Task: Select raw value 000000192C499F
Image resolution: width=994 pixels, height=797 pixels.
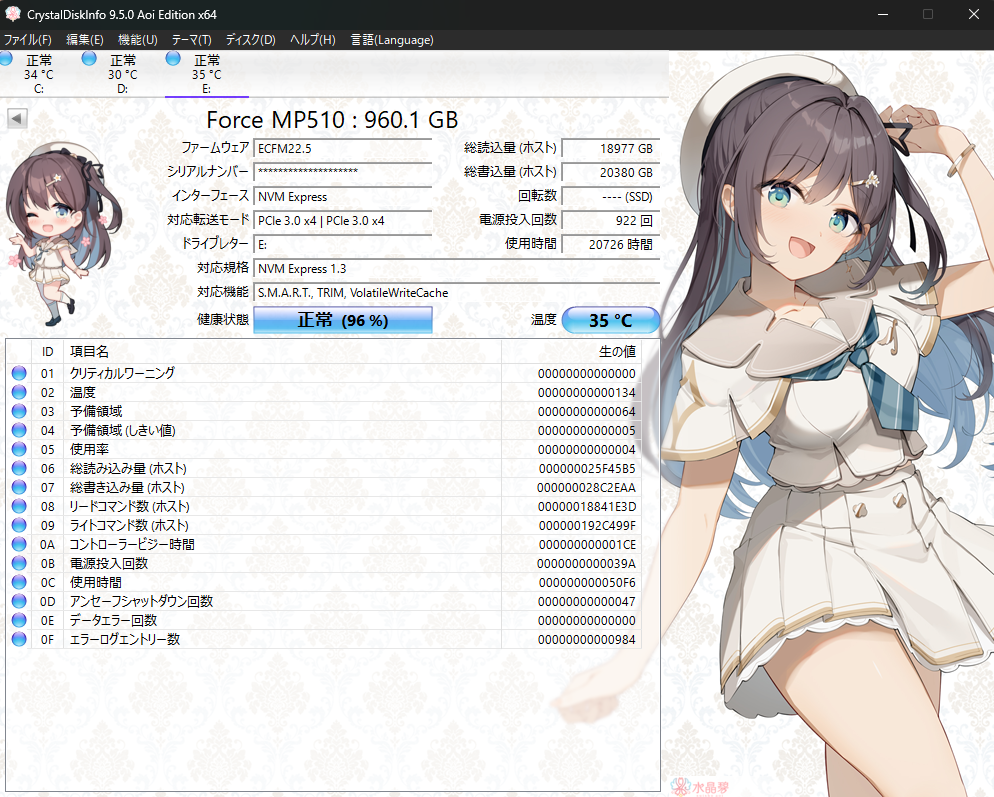Action: (x=587, y=526)
